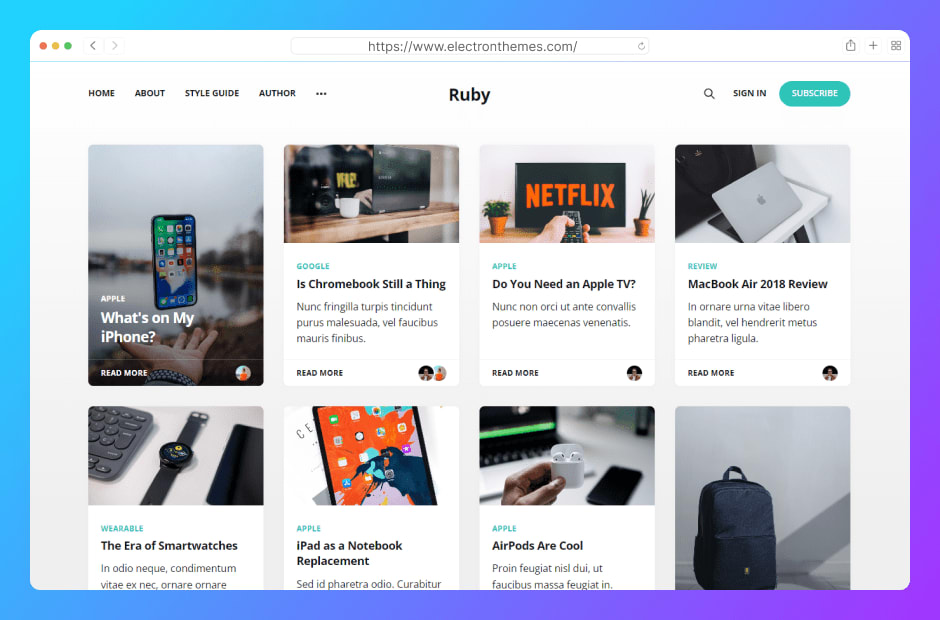Screen dimensions: 940x620
Task: Click Read More under Is Chromebook Still a Thing
Action: tap(320, 373)
